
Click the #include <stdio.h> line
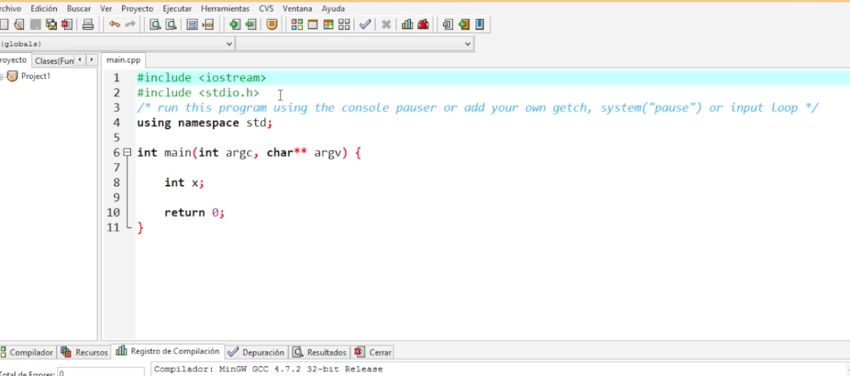pos(198,93)
